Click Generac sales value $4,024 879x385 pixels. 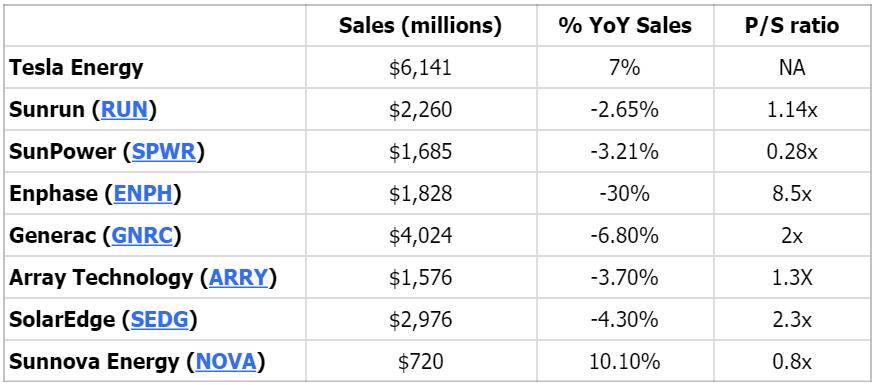pos(420,236)
